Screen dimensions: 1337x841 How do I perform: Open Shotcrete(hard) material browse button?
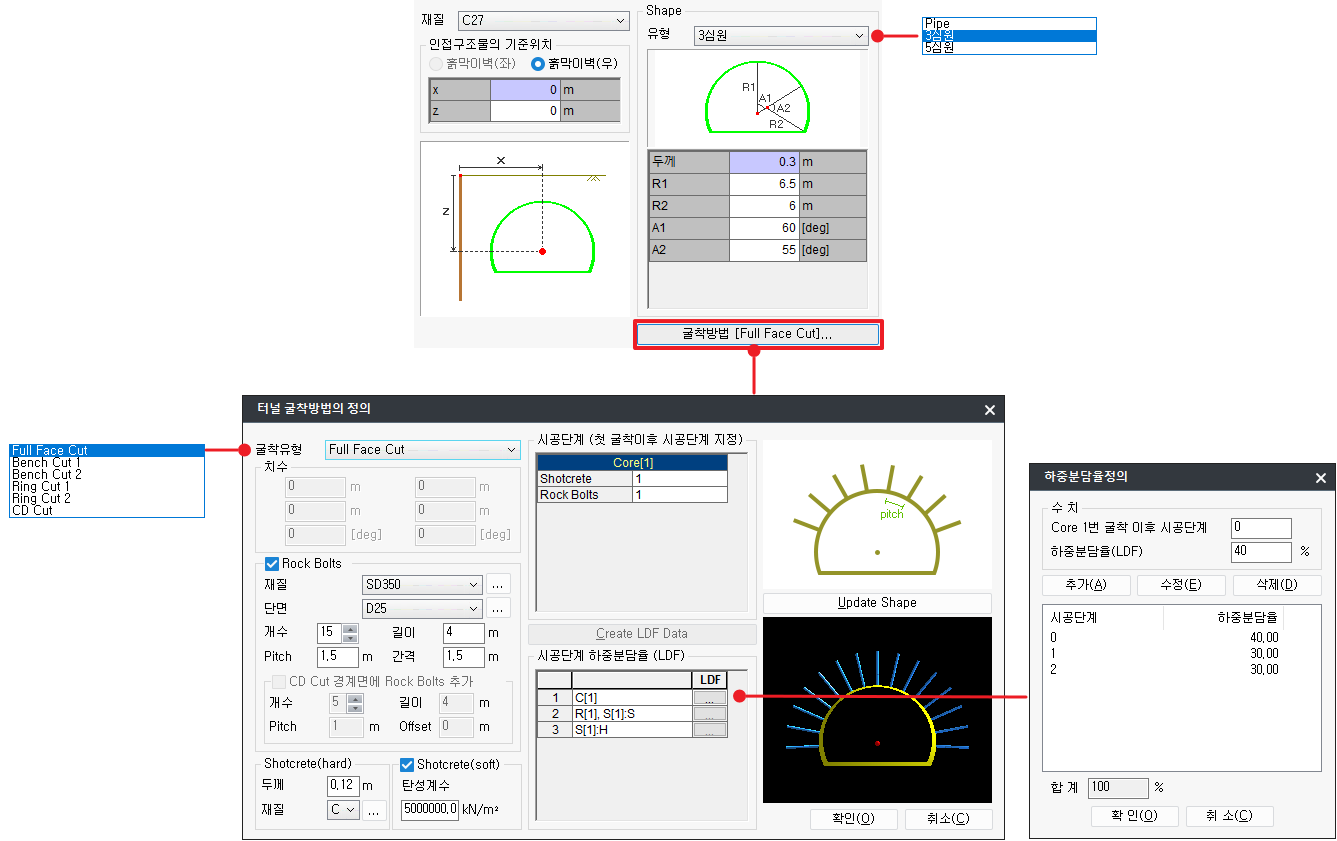pyautogui.click(x=375, y=811)
